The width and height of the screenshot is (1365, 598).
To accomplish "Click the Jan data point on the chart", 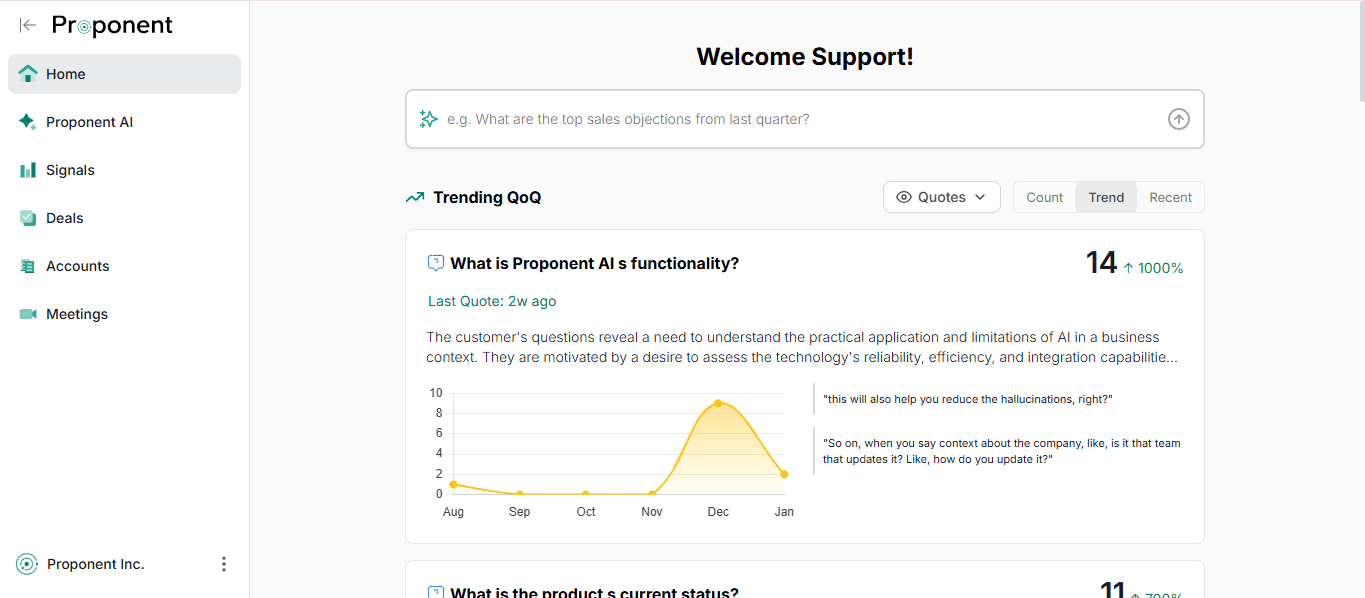I will coord(784,474).
